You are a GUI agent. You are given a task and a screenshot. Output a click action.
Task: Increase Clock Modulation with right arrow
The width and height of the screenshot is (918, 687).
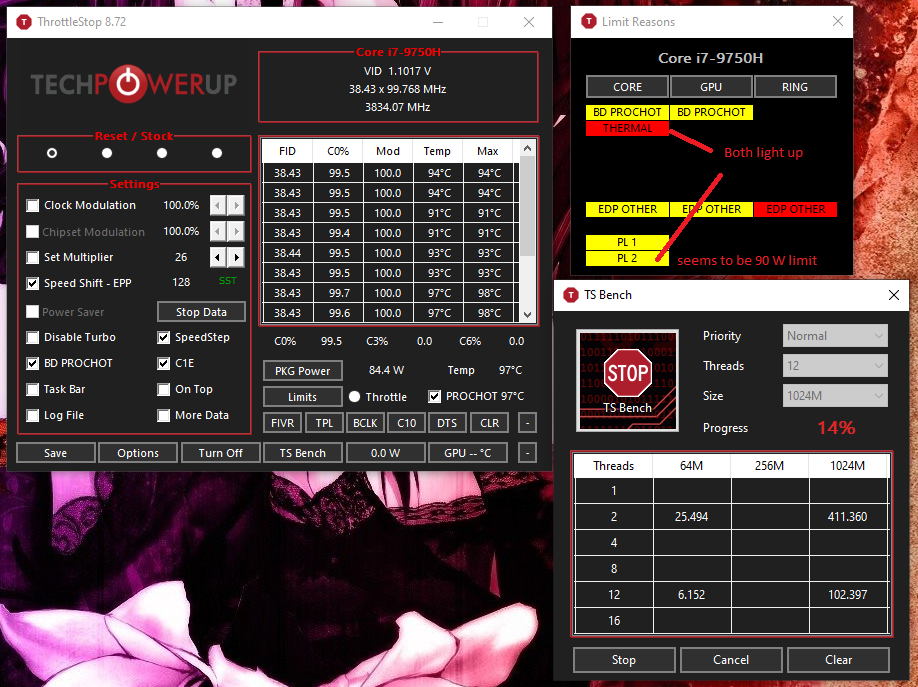click(x=236, y=206)
